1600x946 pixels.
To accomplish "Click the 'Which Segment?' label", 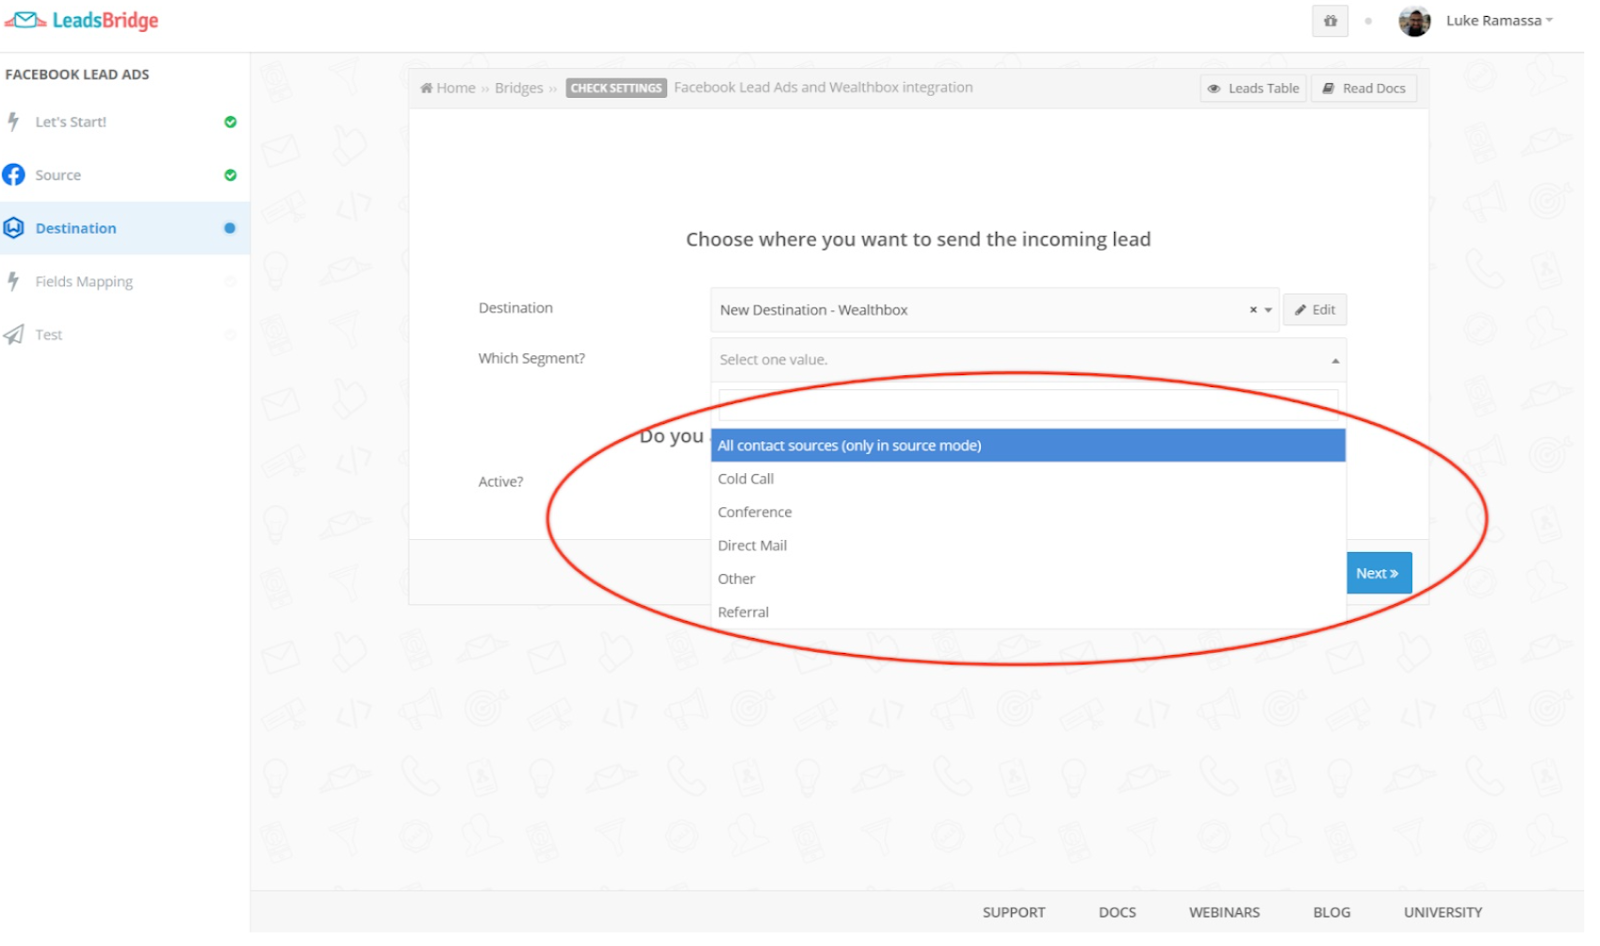I will [x=532, y=358].
